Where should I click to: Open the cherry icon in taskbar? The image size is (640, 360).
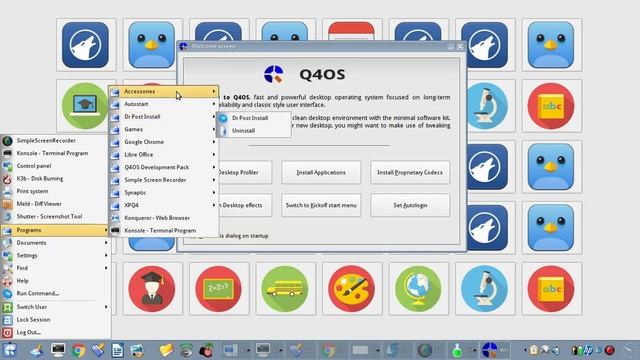207,350
